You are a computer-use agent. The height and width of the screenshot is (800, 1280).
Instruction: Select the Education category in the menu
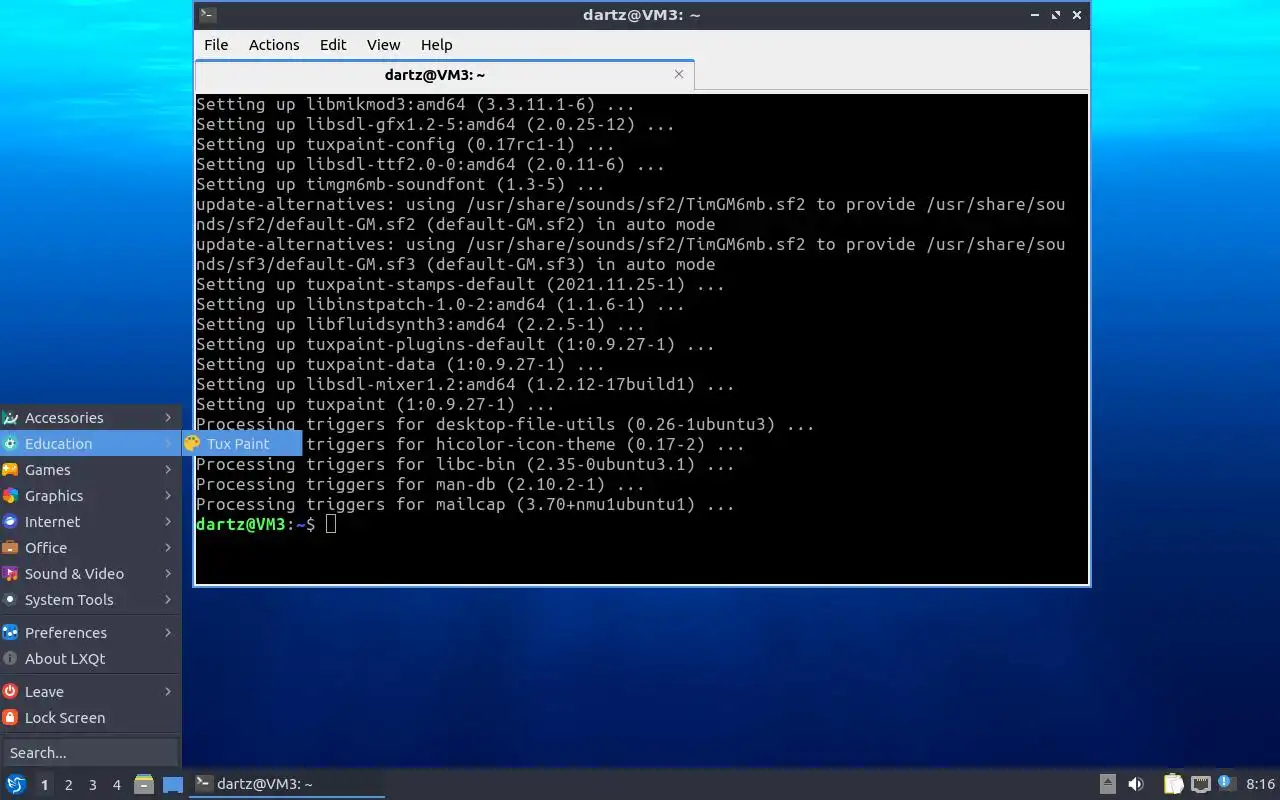pyautogui.click(x=90, y=444)
